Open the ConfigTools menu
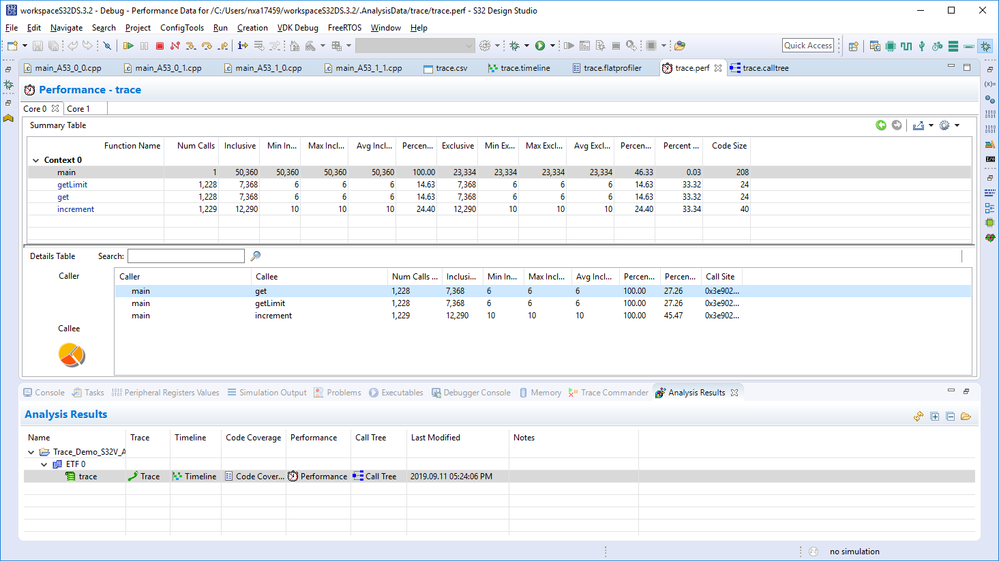 coord(182,28)
